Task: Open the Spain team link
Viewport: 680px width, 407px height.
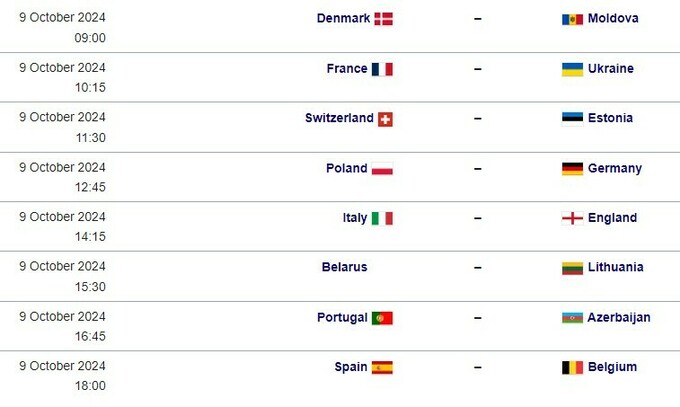Action: click(351, 367)
